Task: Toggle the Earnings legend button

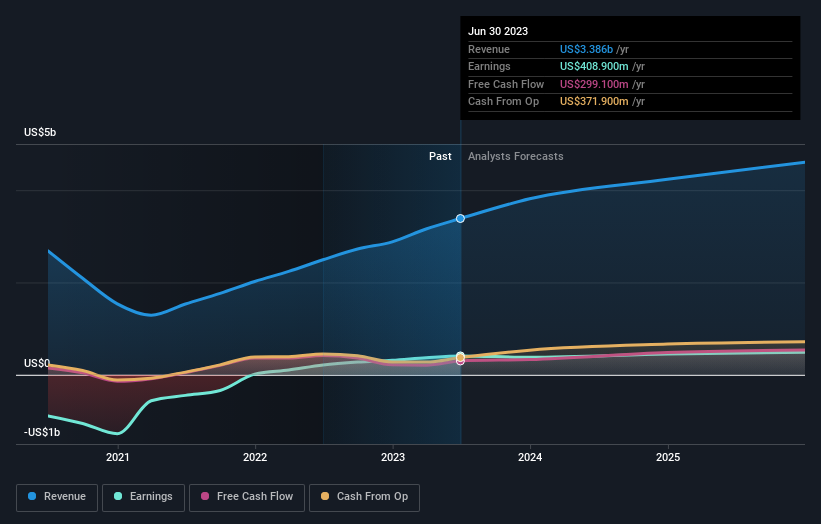Action: (143, 497)
